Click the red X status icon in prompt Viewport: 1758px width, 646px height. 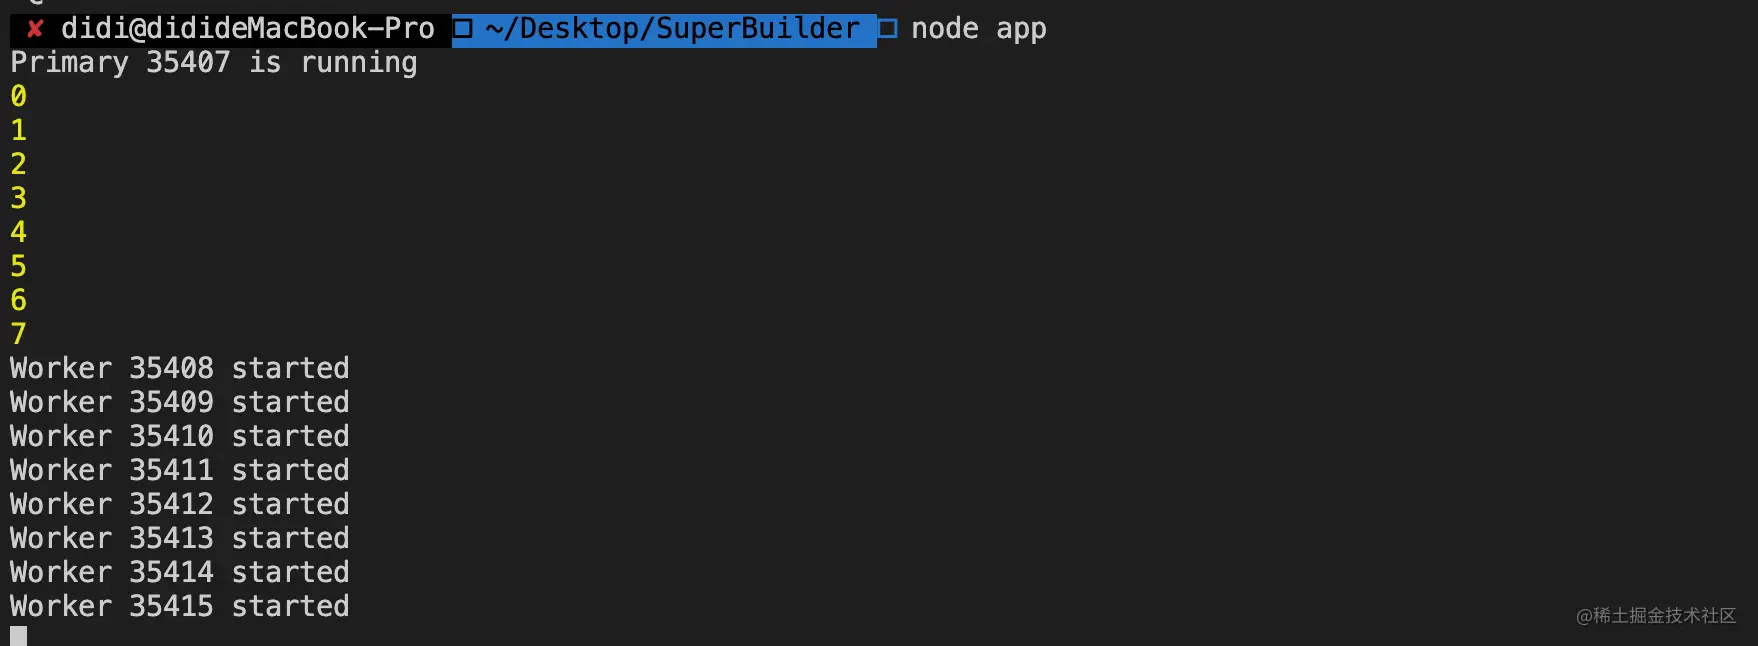coord(35,29)
